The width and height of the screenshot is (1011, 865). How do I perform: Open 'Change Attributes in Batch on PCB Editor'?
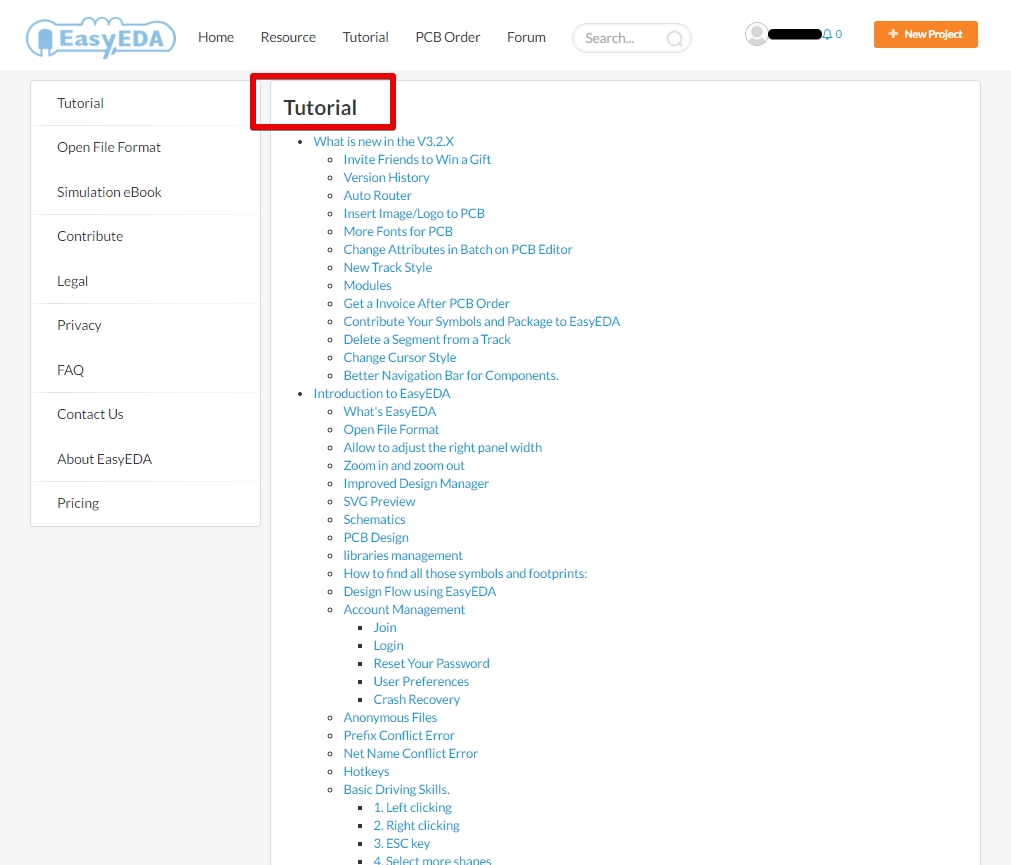(x=458, y=249)
